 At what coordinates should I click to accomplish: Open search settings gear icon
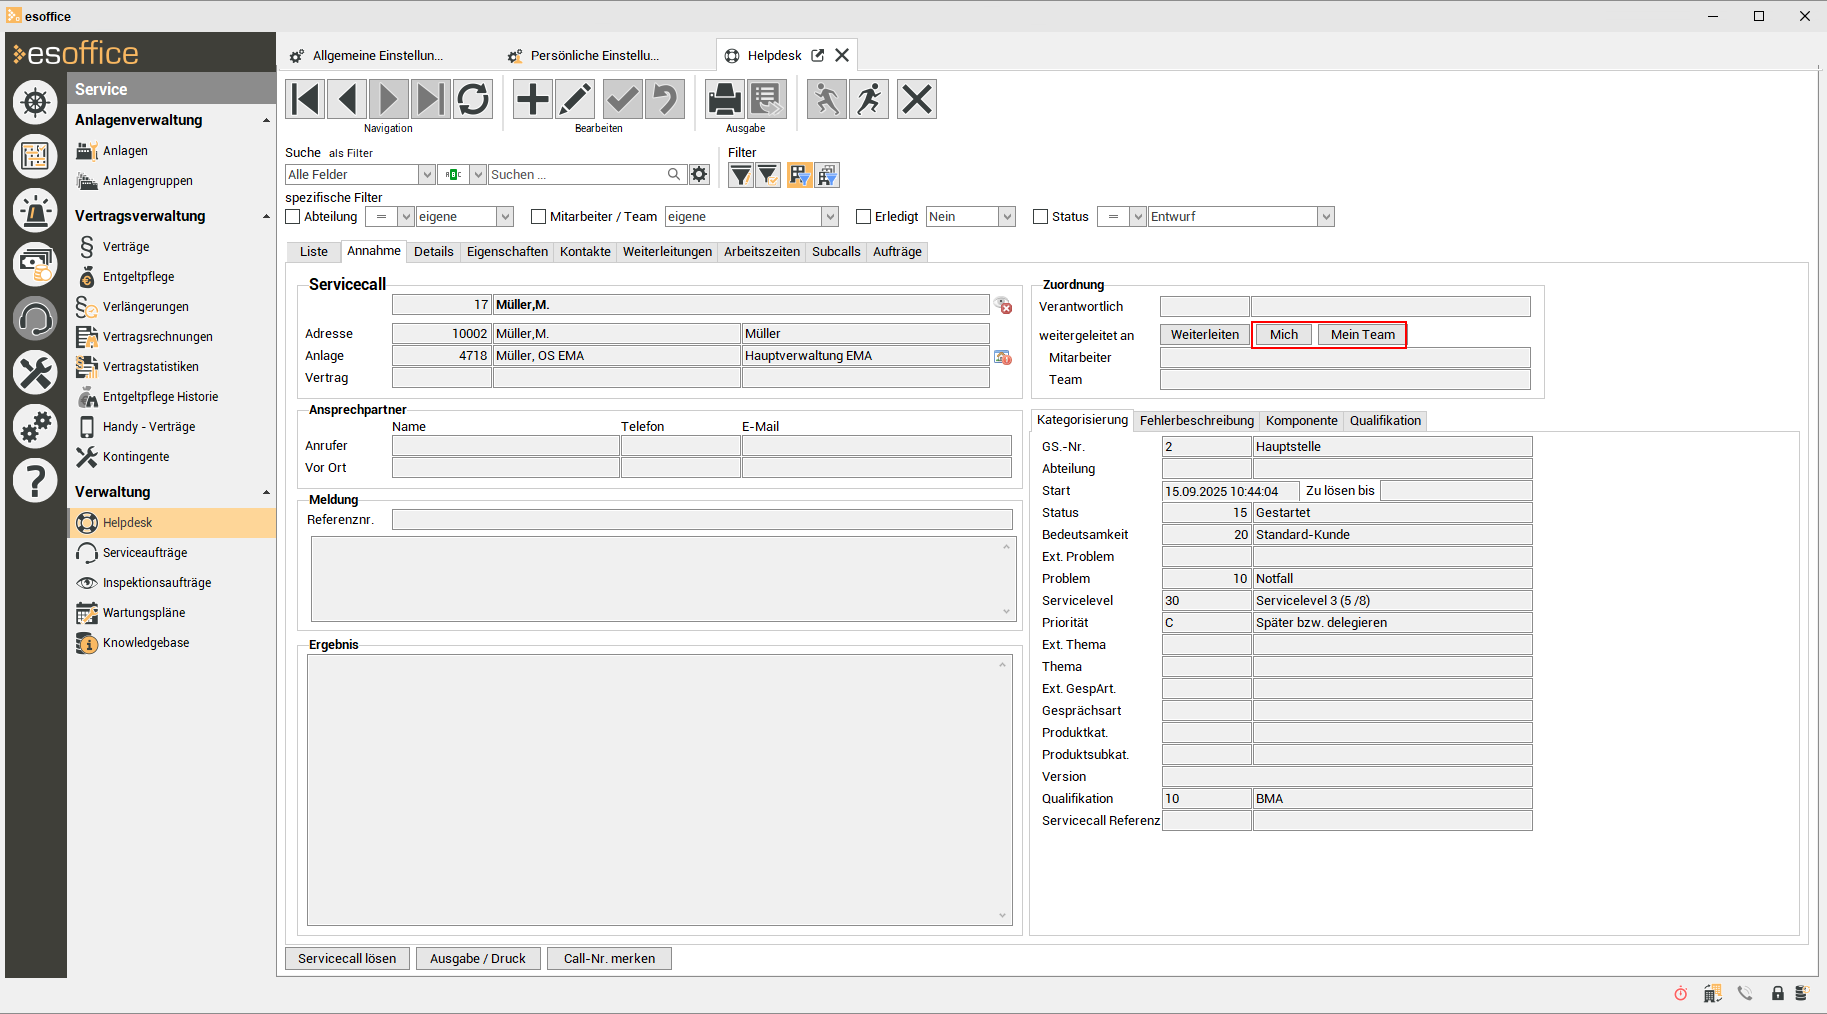[699, 175]
